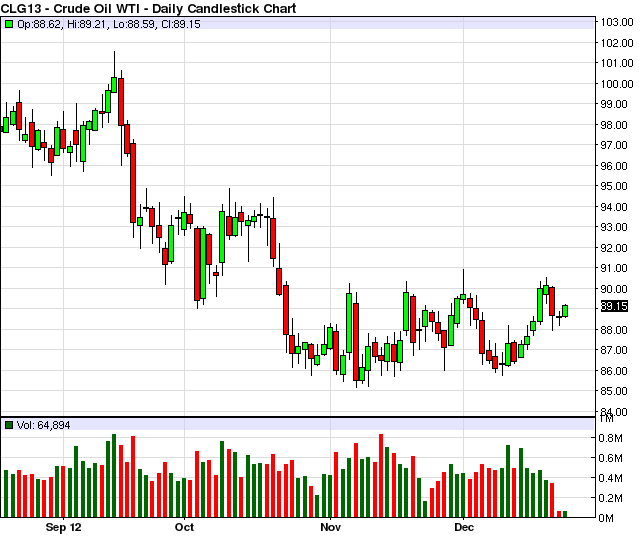The height and width of the screenshot is (536, 640).
Task: Click the 85.00 price axis label
Action: tap(614, 391)
